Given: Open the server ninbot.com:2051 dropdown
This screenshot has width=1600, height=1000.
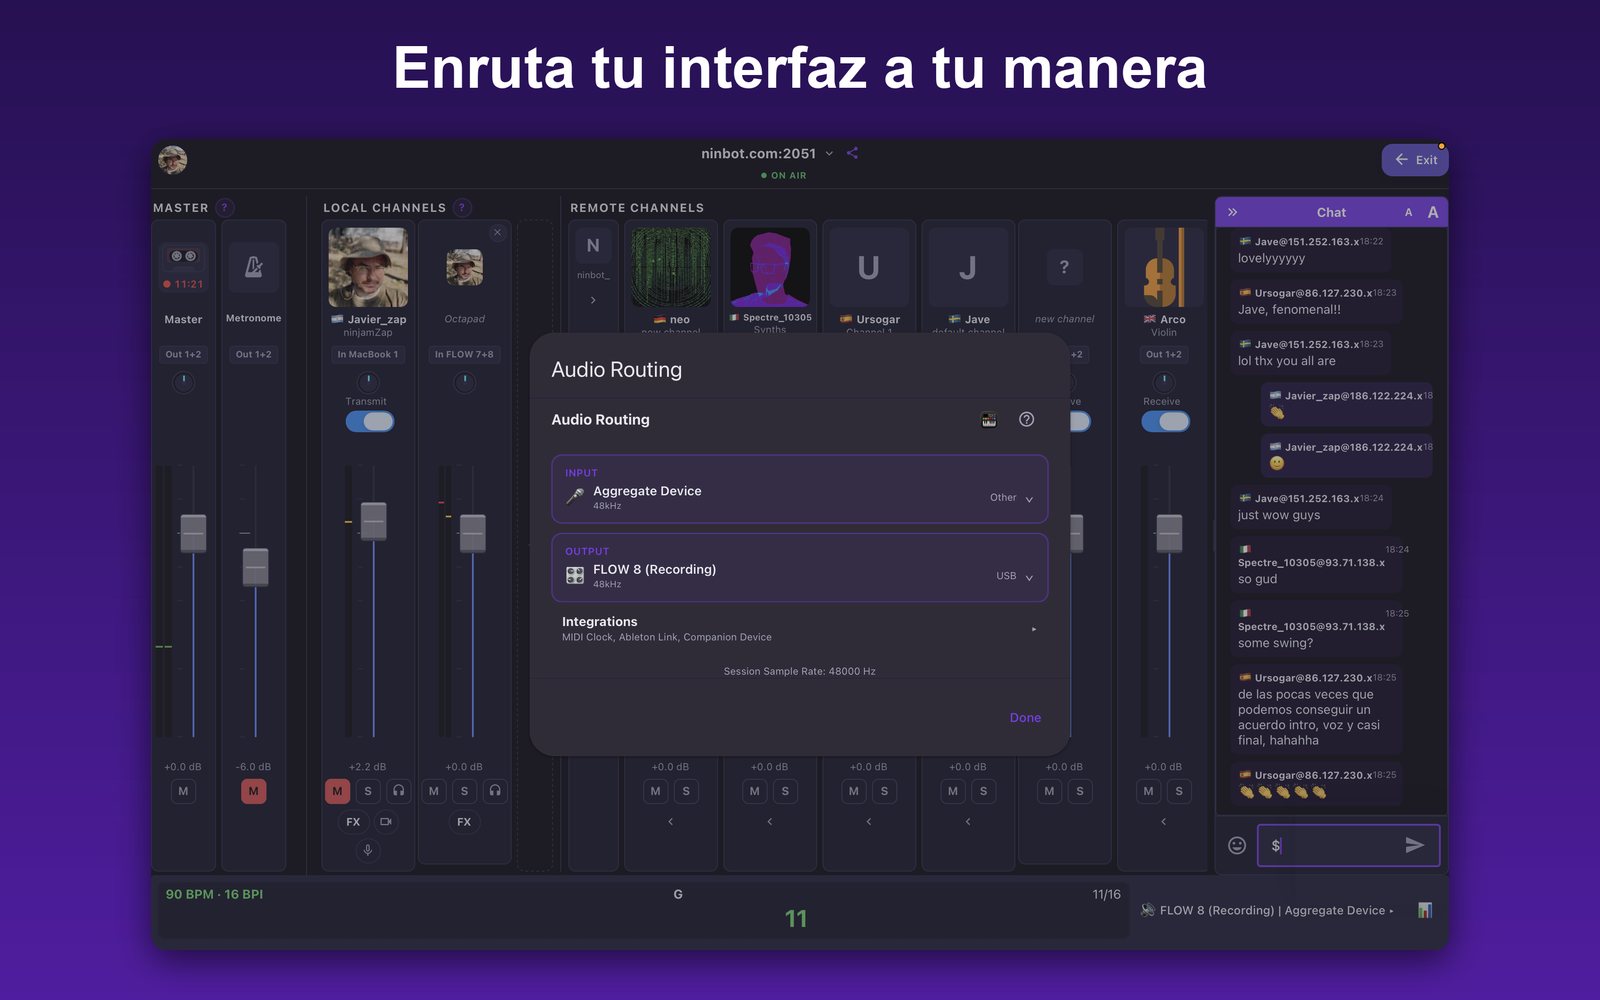Looking at the screenshot, I should [x=767, y=153].
